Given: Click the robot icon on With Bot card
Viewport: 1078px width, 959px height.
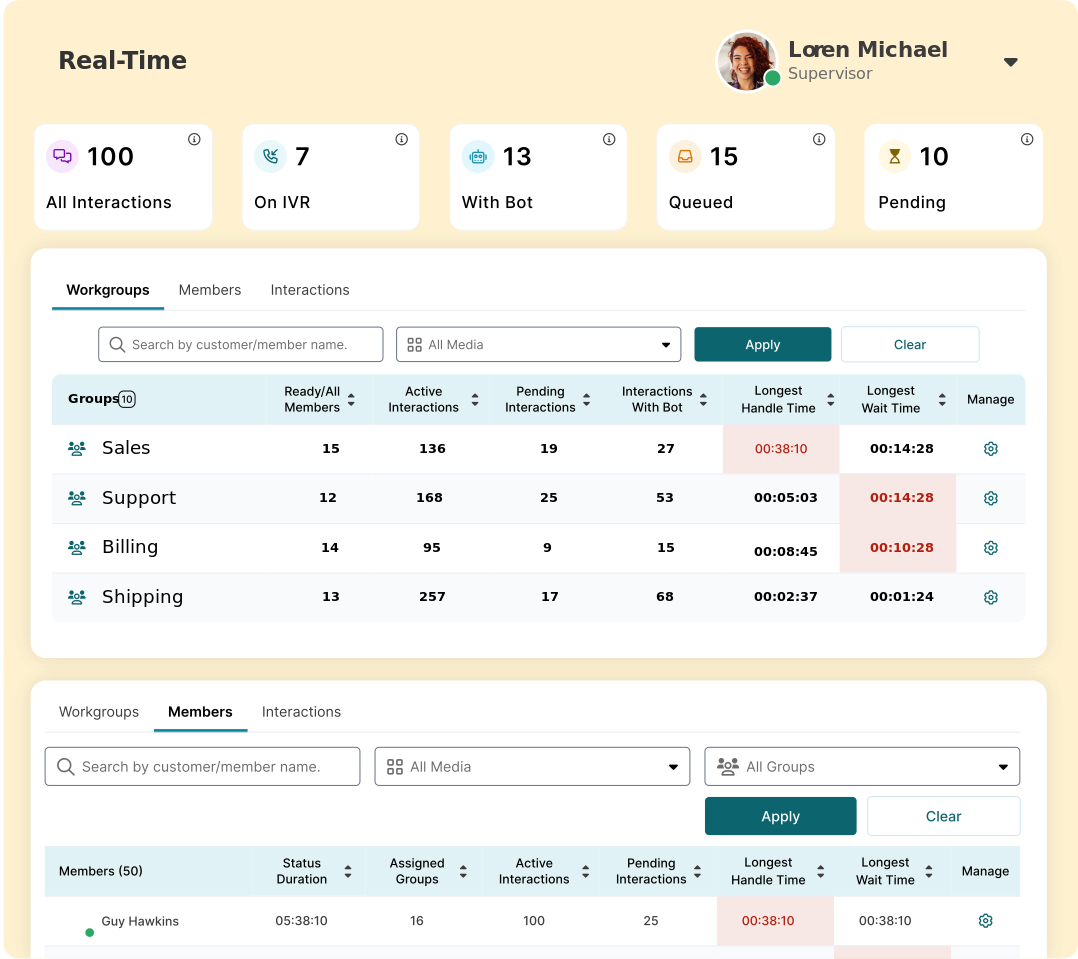Looking at the screenshot, I should pos(478,156).
